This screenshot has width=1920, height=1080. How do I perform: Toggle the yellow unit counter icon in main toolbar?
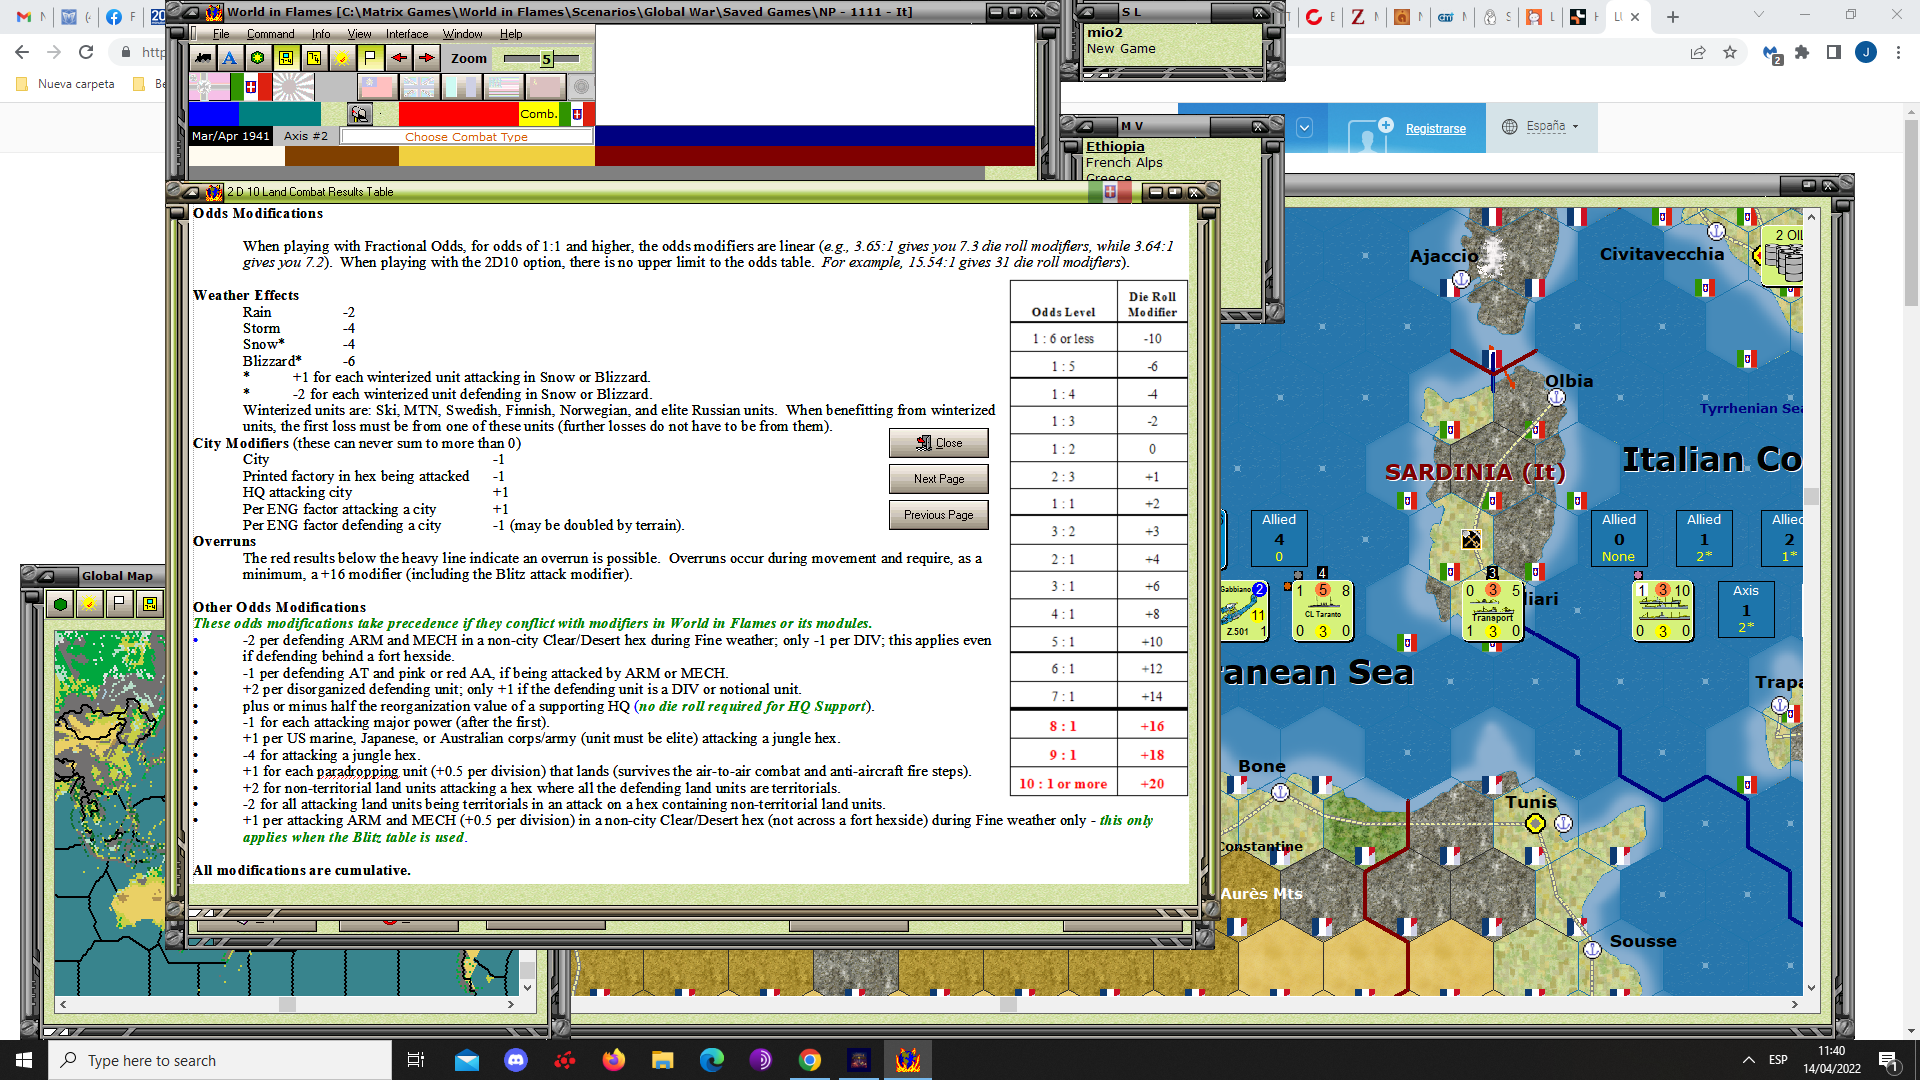click(x=286, y=58)
